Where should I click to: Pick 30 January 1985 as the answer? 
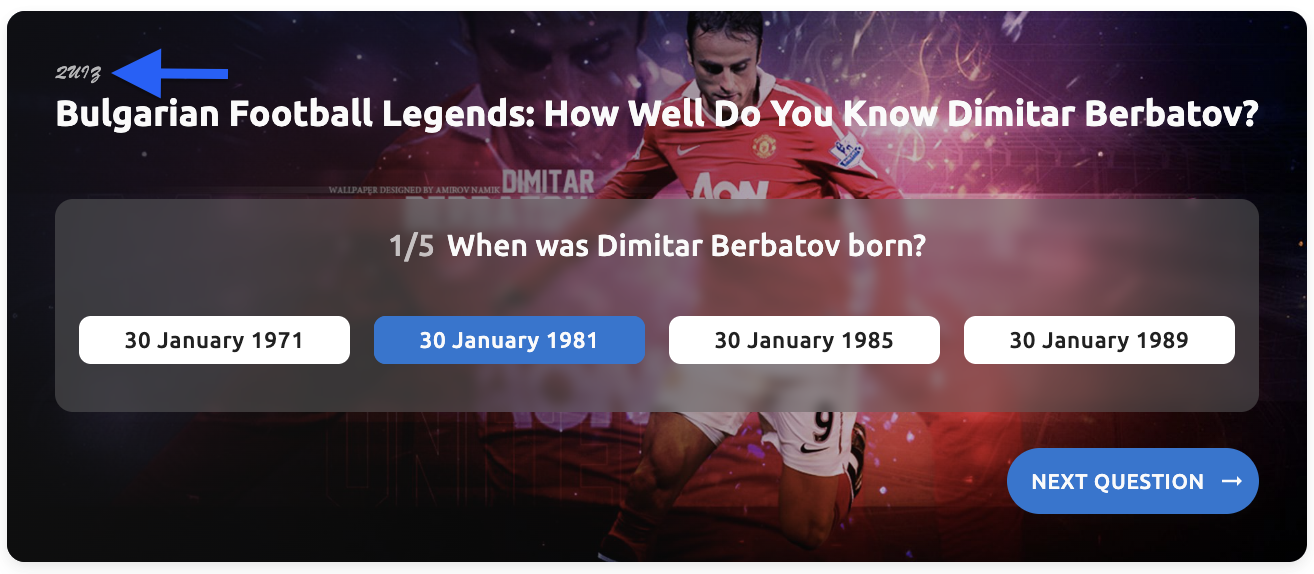pyautogui.click(x=804, y=340)
